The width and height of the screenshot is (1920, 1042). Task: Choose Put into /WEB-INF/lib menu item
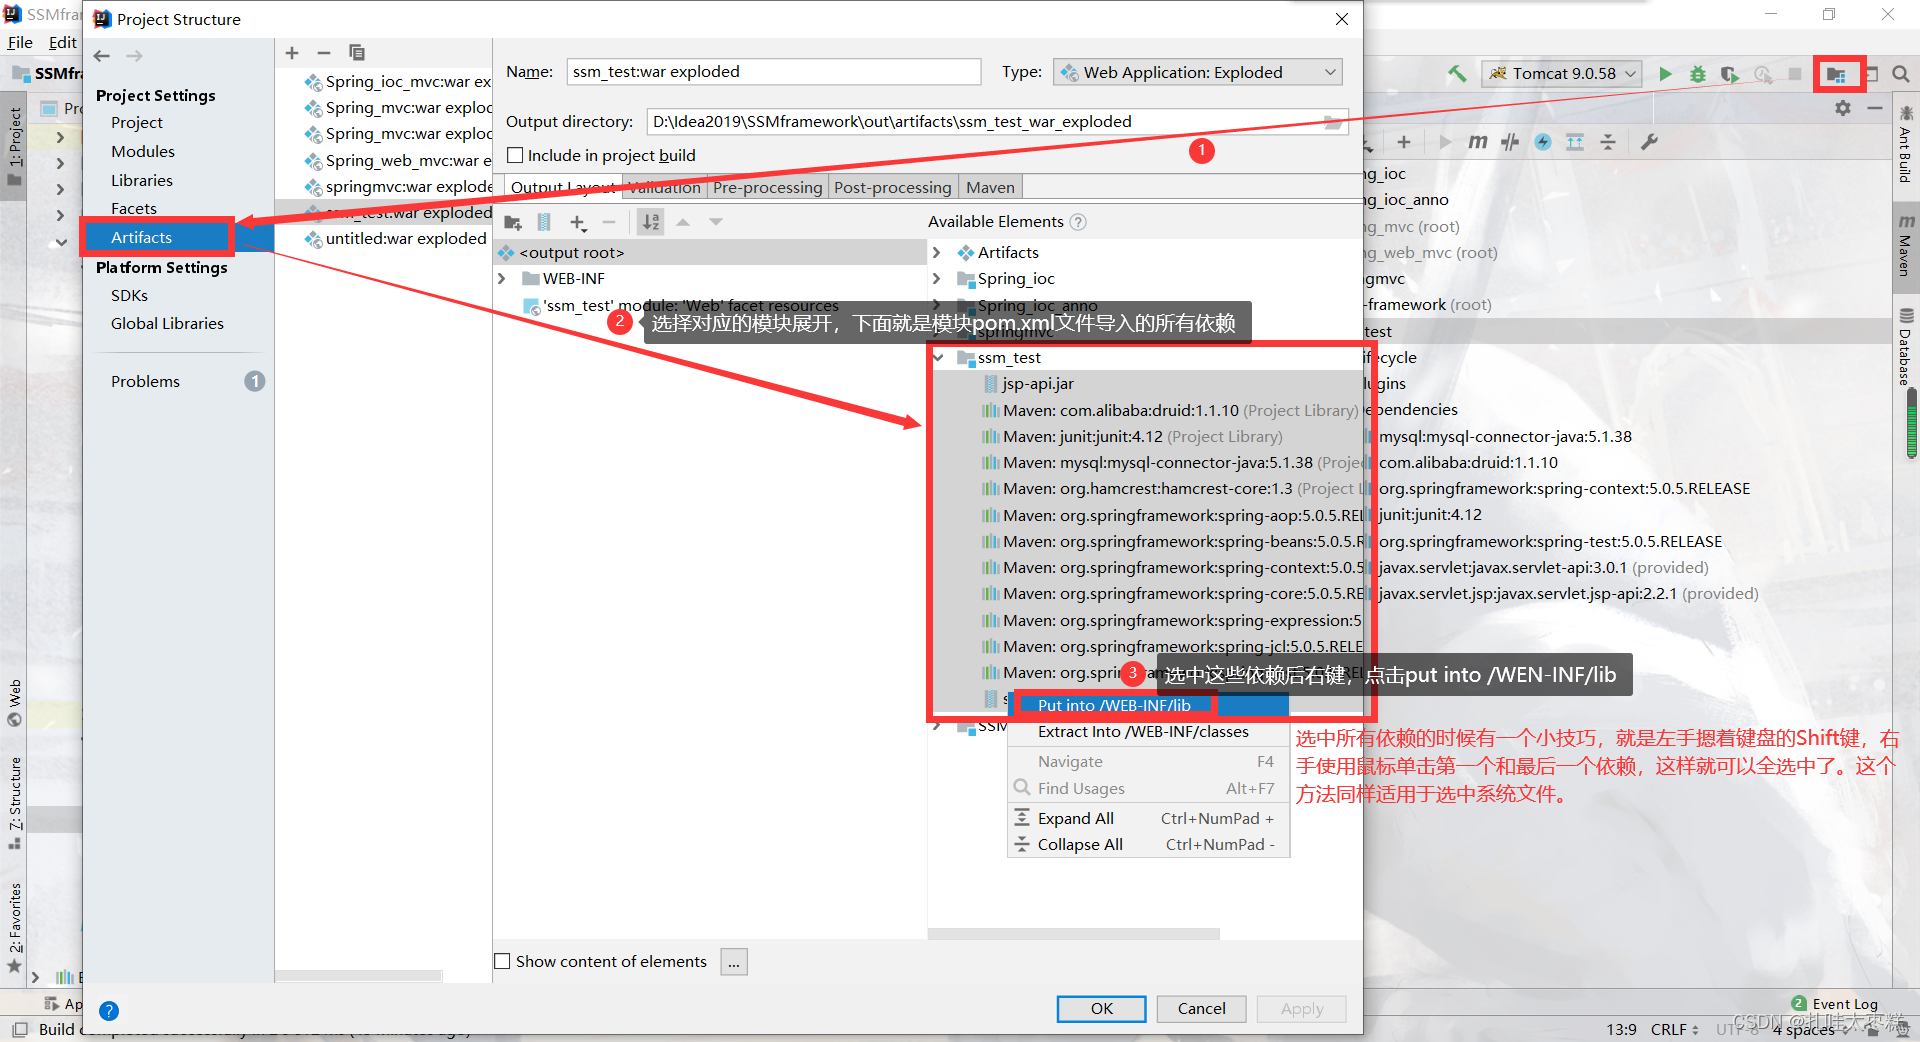click(1148, 705)
